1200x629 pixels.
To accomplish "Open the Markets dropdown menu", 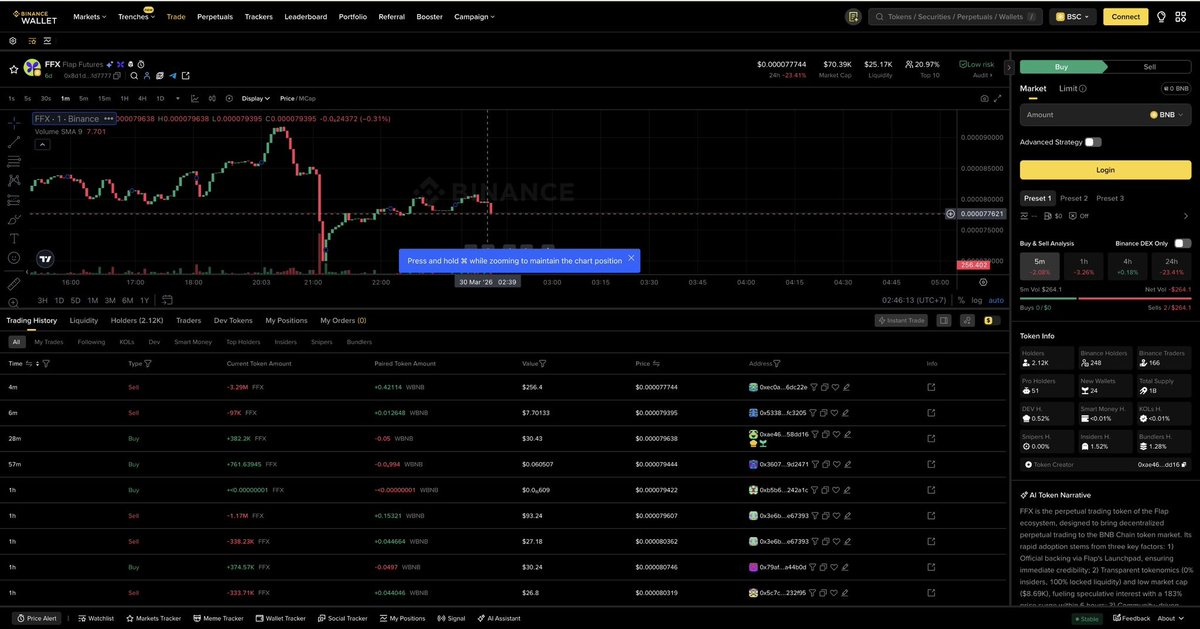I will [x=90, y=17].
